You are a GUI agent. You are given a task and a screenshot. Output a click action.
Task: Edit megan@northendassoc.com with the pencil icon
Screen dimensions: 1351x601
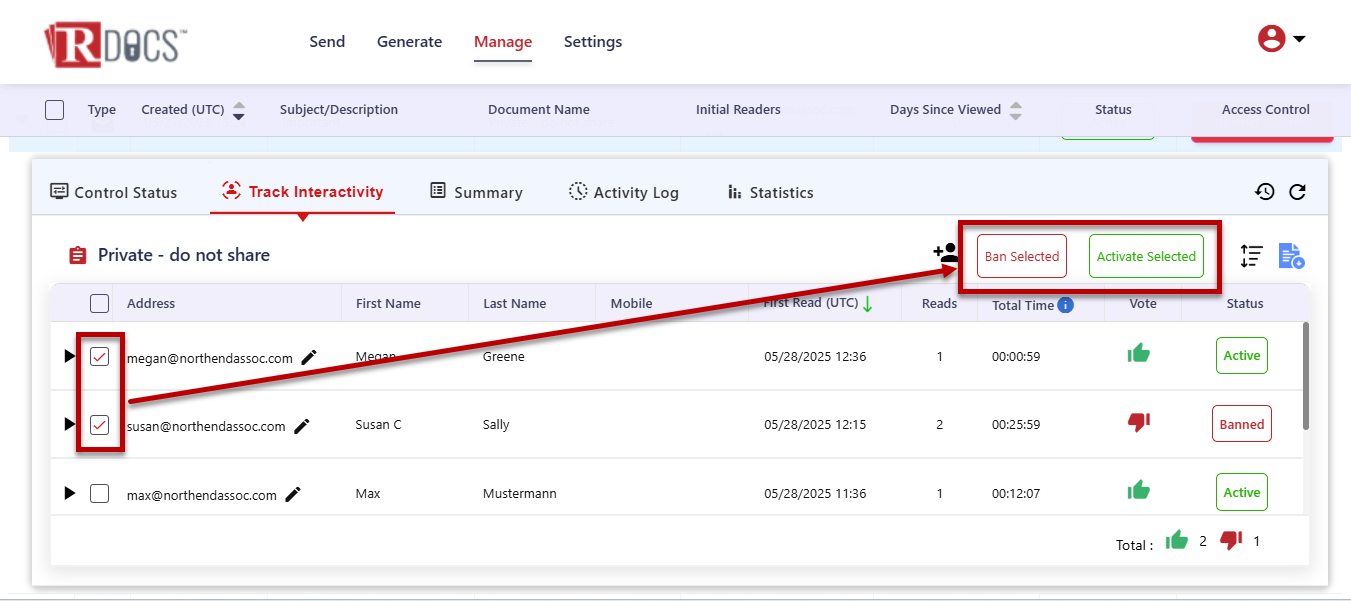(309, 357)
